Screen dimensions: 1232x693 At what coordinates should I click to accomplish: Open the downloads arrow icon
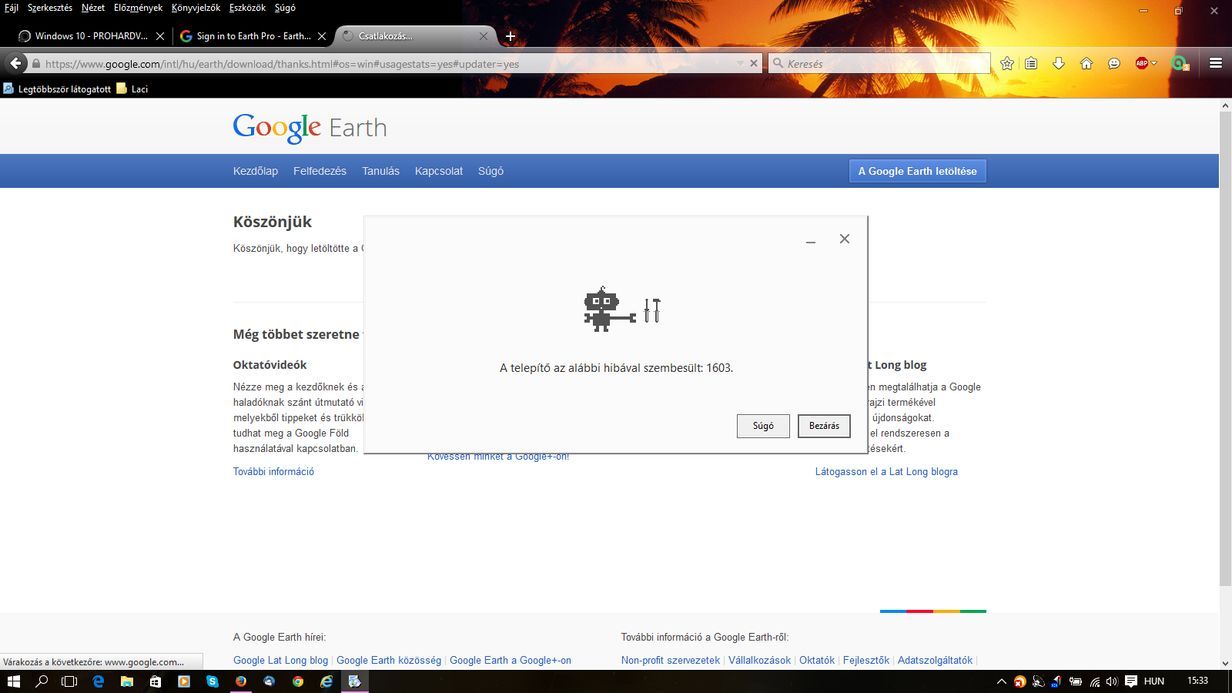click(1059, 64)
